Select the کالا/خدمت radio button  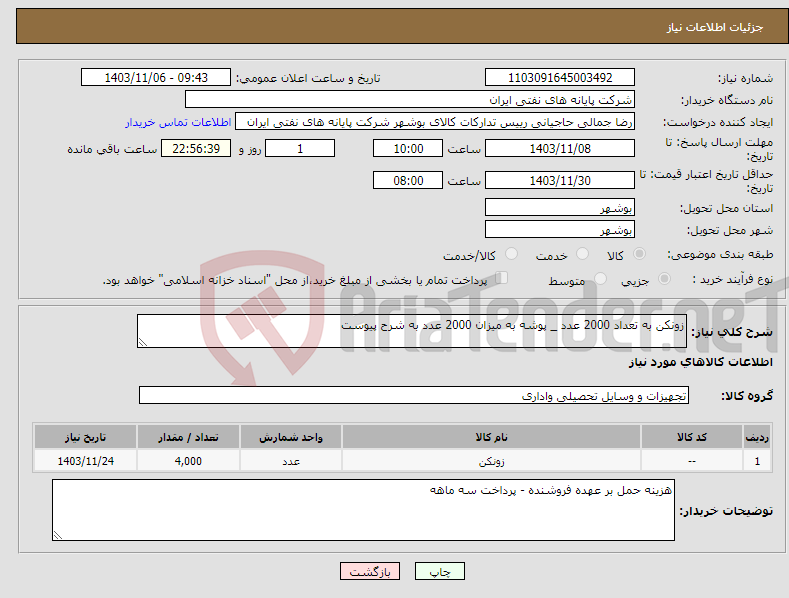[x=511, y=254]
